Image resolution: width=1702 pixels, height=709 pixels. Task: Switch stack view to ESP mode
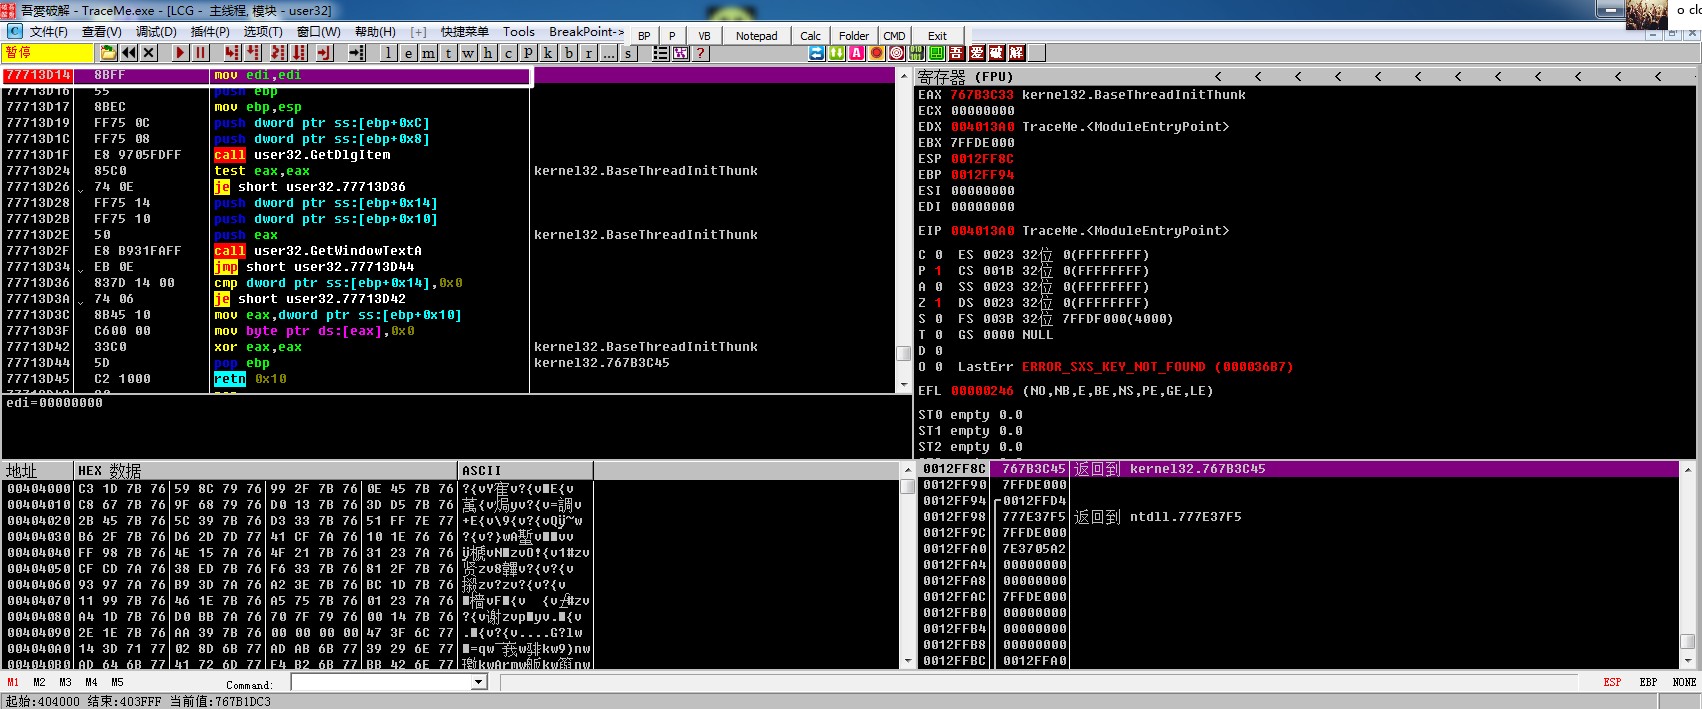point(1612,682)
